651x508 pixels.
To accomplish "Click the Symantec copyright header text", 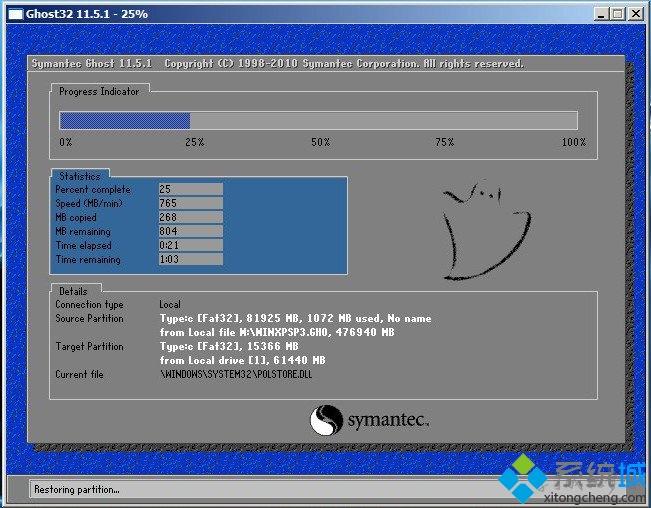I will point(277,64).
